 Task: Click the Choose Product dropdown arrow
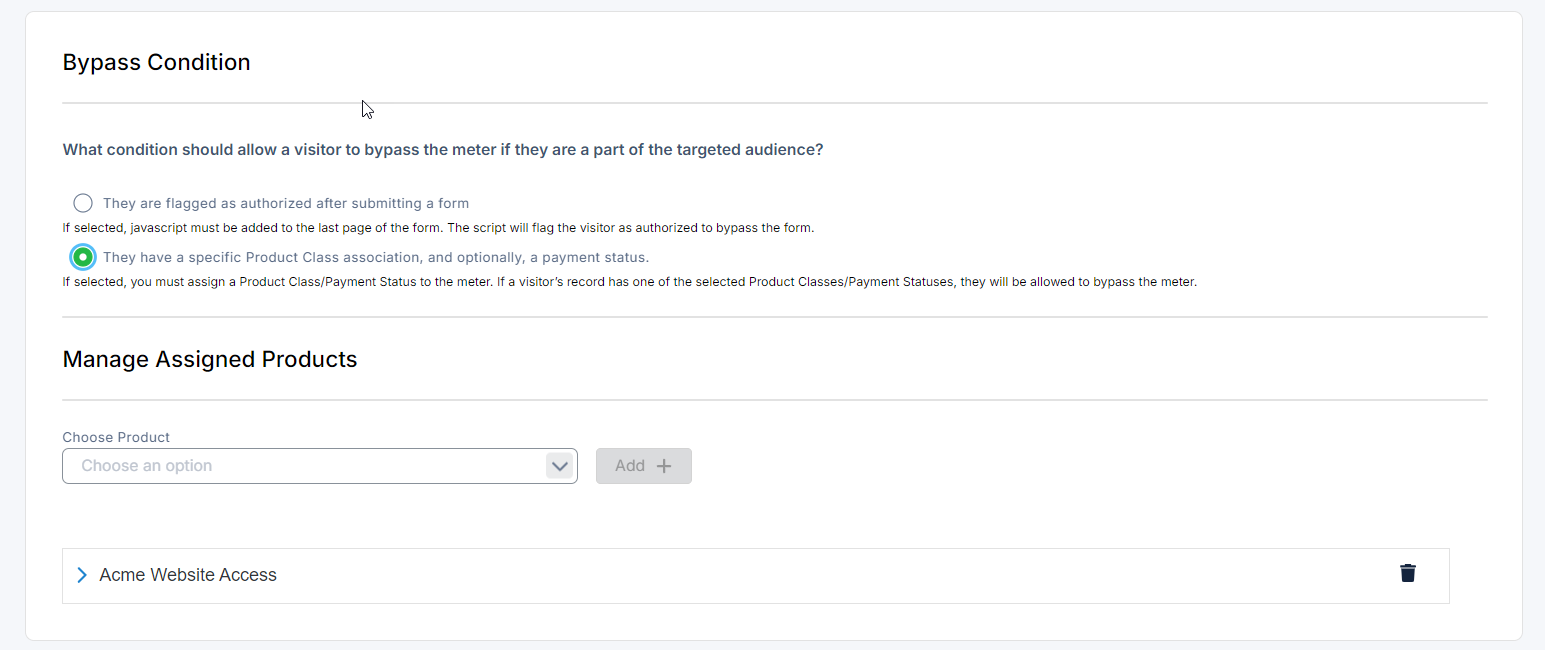pyautogui.click(x=560, y=466)
